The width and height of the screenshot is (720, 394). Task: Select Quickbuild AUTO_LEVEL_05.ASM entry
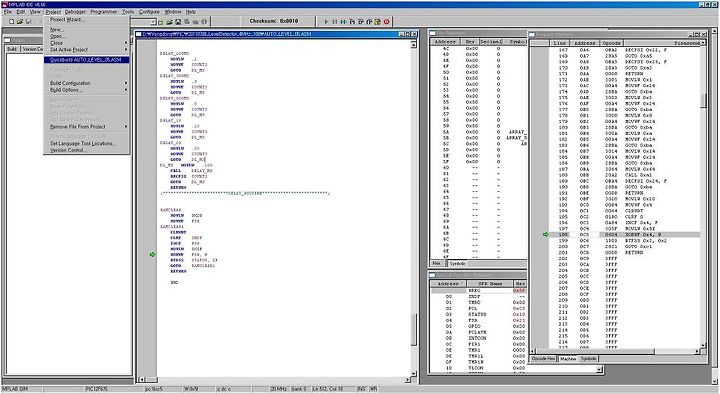click(86, 60)
